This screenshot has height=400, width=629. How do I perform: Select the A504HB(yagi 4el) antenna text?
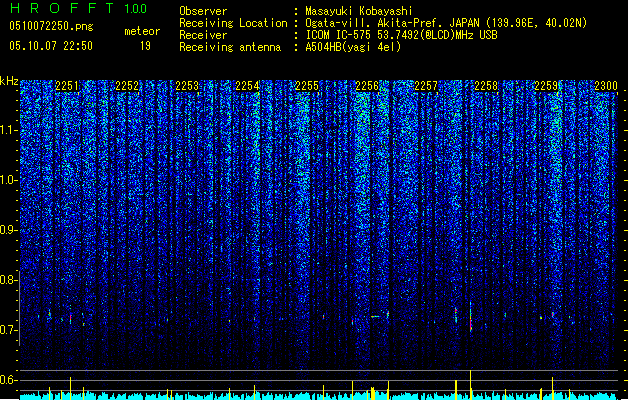(353, 47)
